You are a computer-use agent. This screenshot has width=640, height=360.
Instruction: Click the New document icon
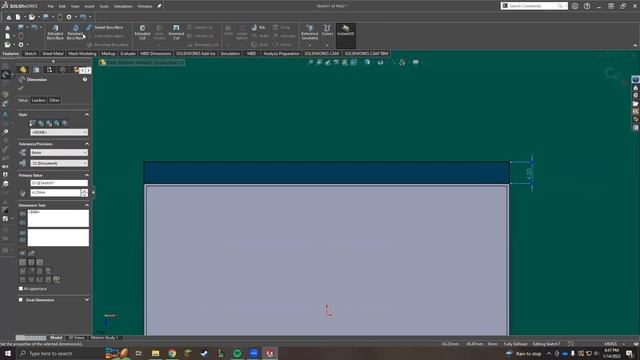point(18,17)
